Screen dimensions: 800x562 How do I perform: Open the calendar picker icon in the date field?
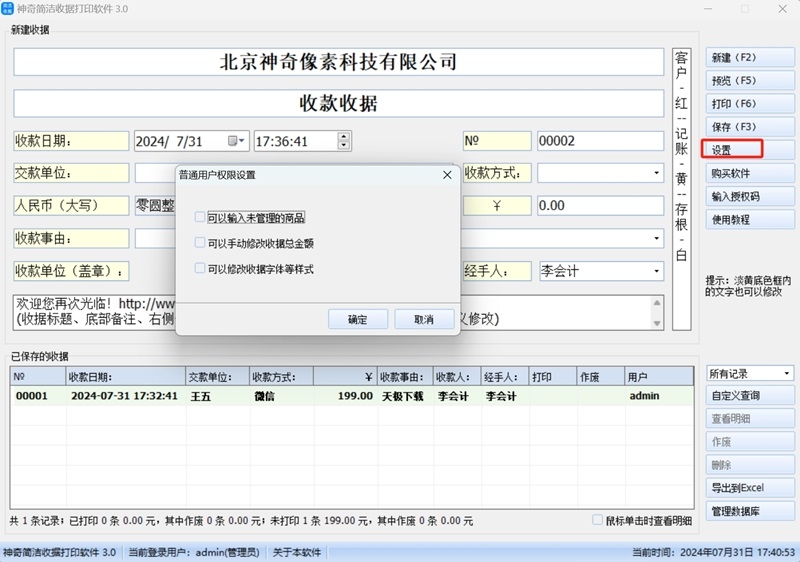(x=233, y=141)
